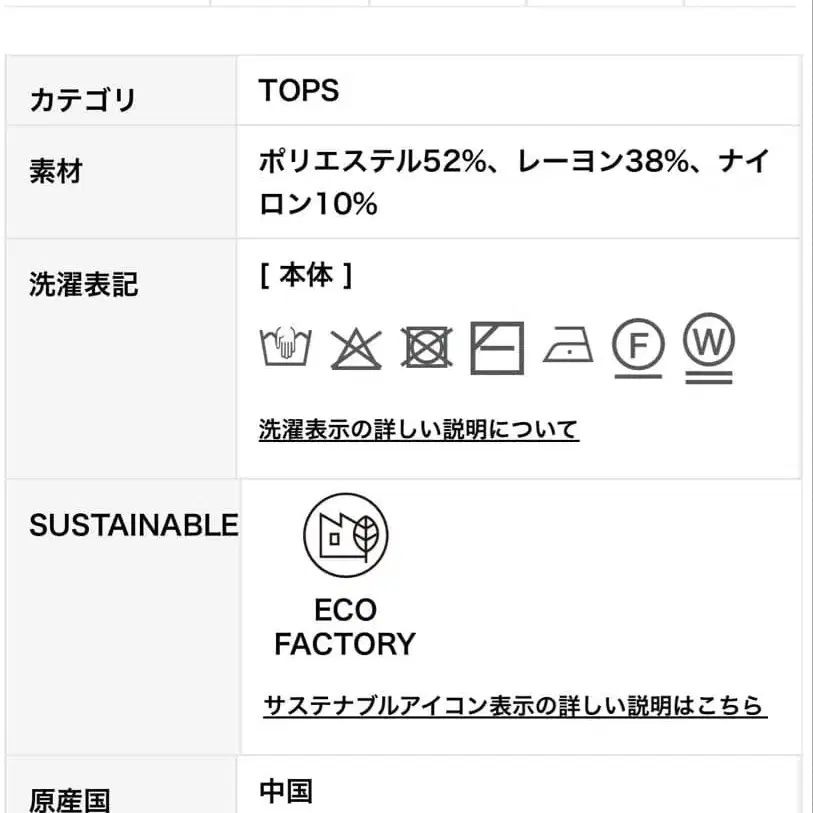
Task: Click the Eco Factory circular icon
Action: click(x=346, y=535)
